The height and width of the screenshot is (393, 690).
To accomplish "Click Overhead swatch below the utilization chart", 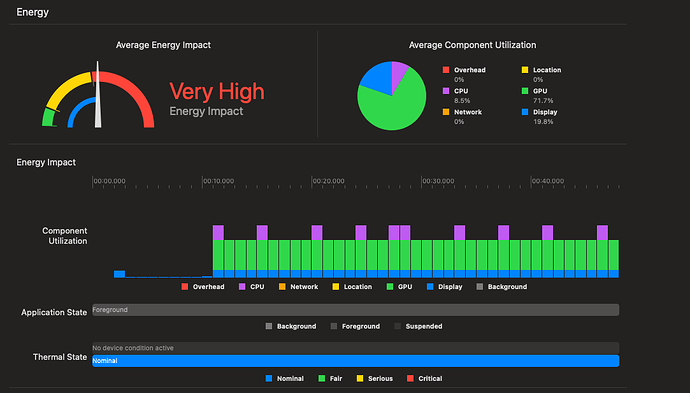I will (185, 286).
